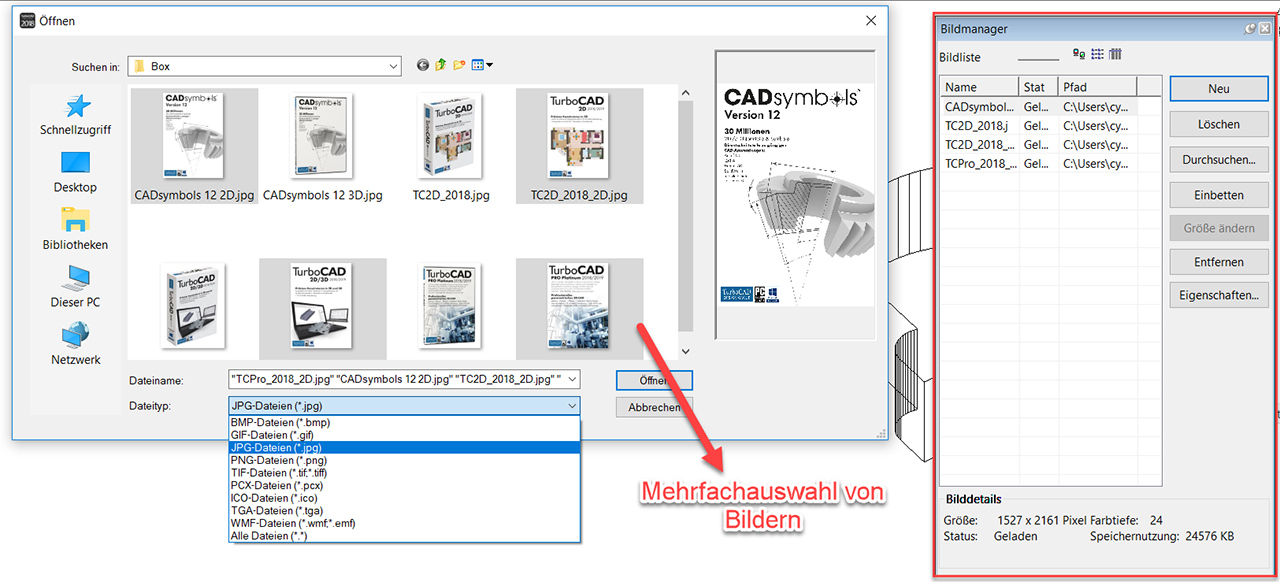The image size is (1280, 582).
Task: Expand the Suchen in folder dropdown
Action: [394, 66]
